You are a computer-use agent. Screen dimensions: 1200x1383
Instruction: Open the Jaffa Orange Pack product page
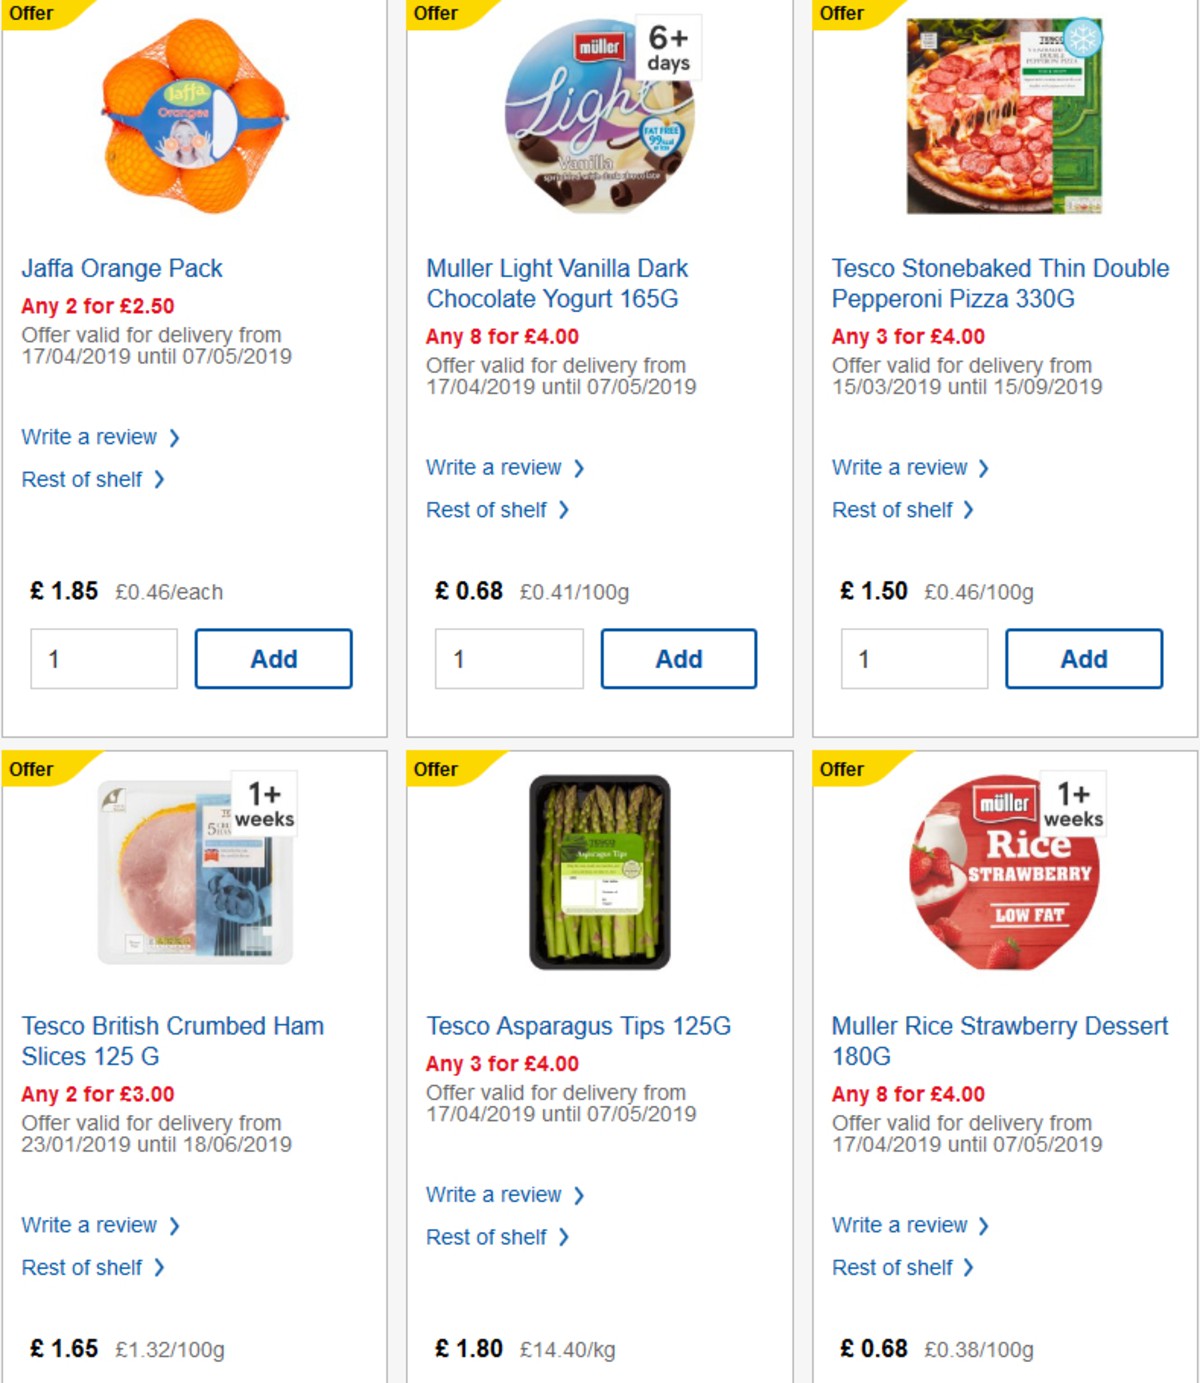[122, 268]
